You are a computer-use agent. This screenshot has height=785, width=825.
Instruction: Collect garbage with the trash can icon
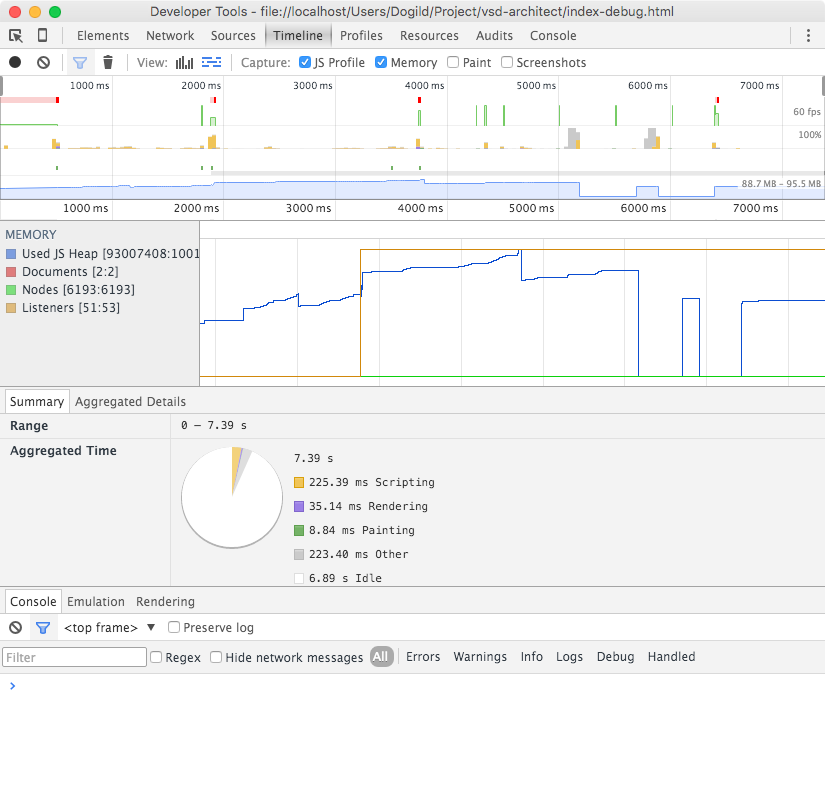[108, 63]
